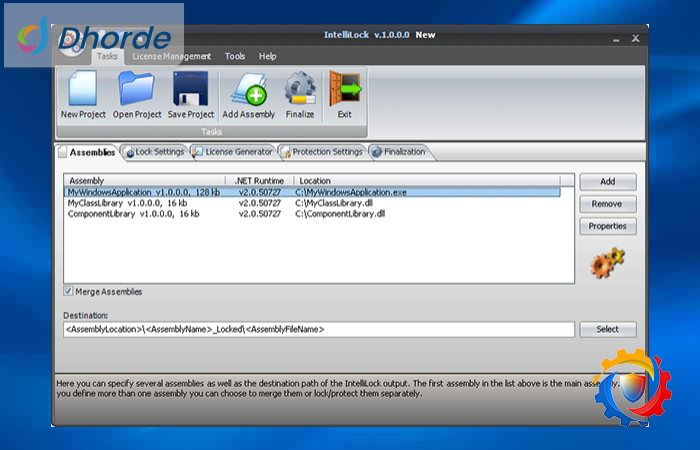Viewport: 700px width, 450px height.
Task: Switch to the Lock Settings tab
Action: point(154,152)
